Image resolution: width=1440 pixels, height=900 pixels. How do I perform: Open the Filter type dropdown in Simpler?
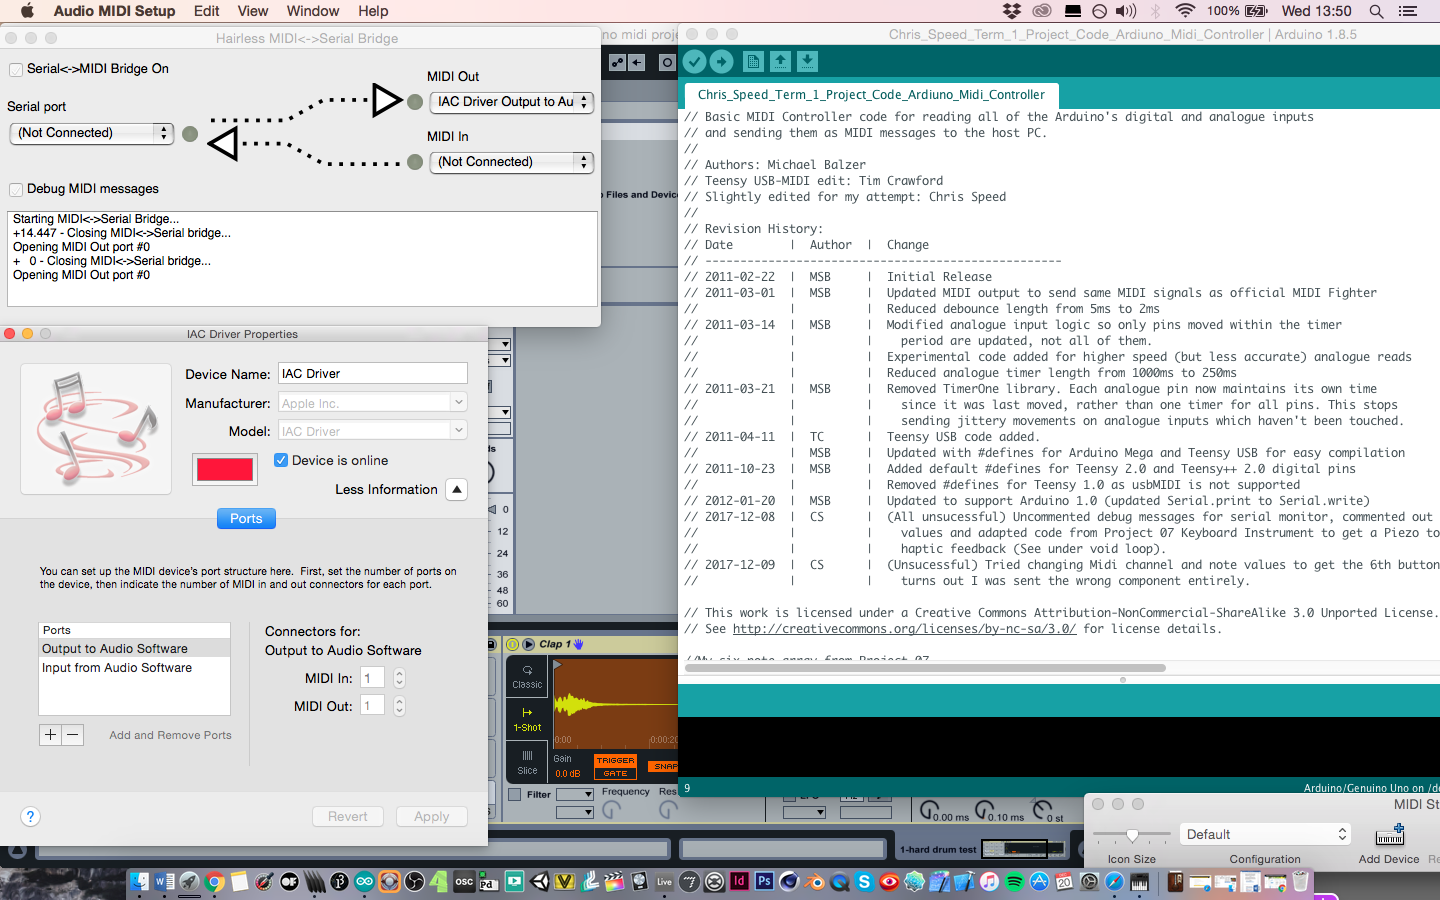coord(575,794)
